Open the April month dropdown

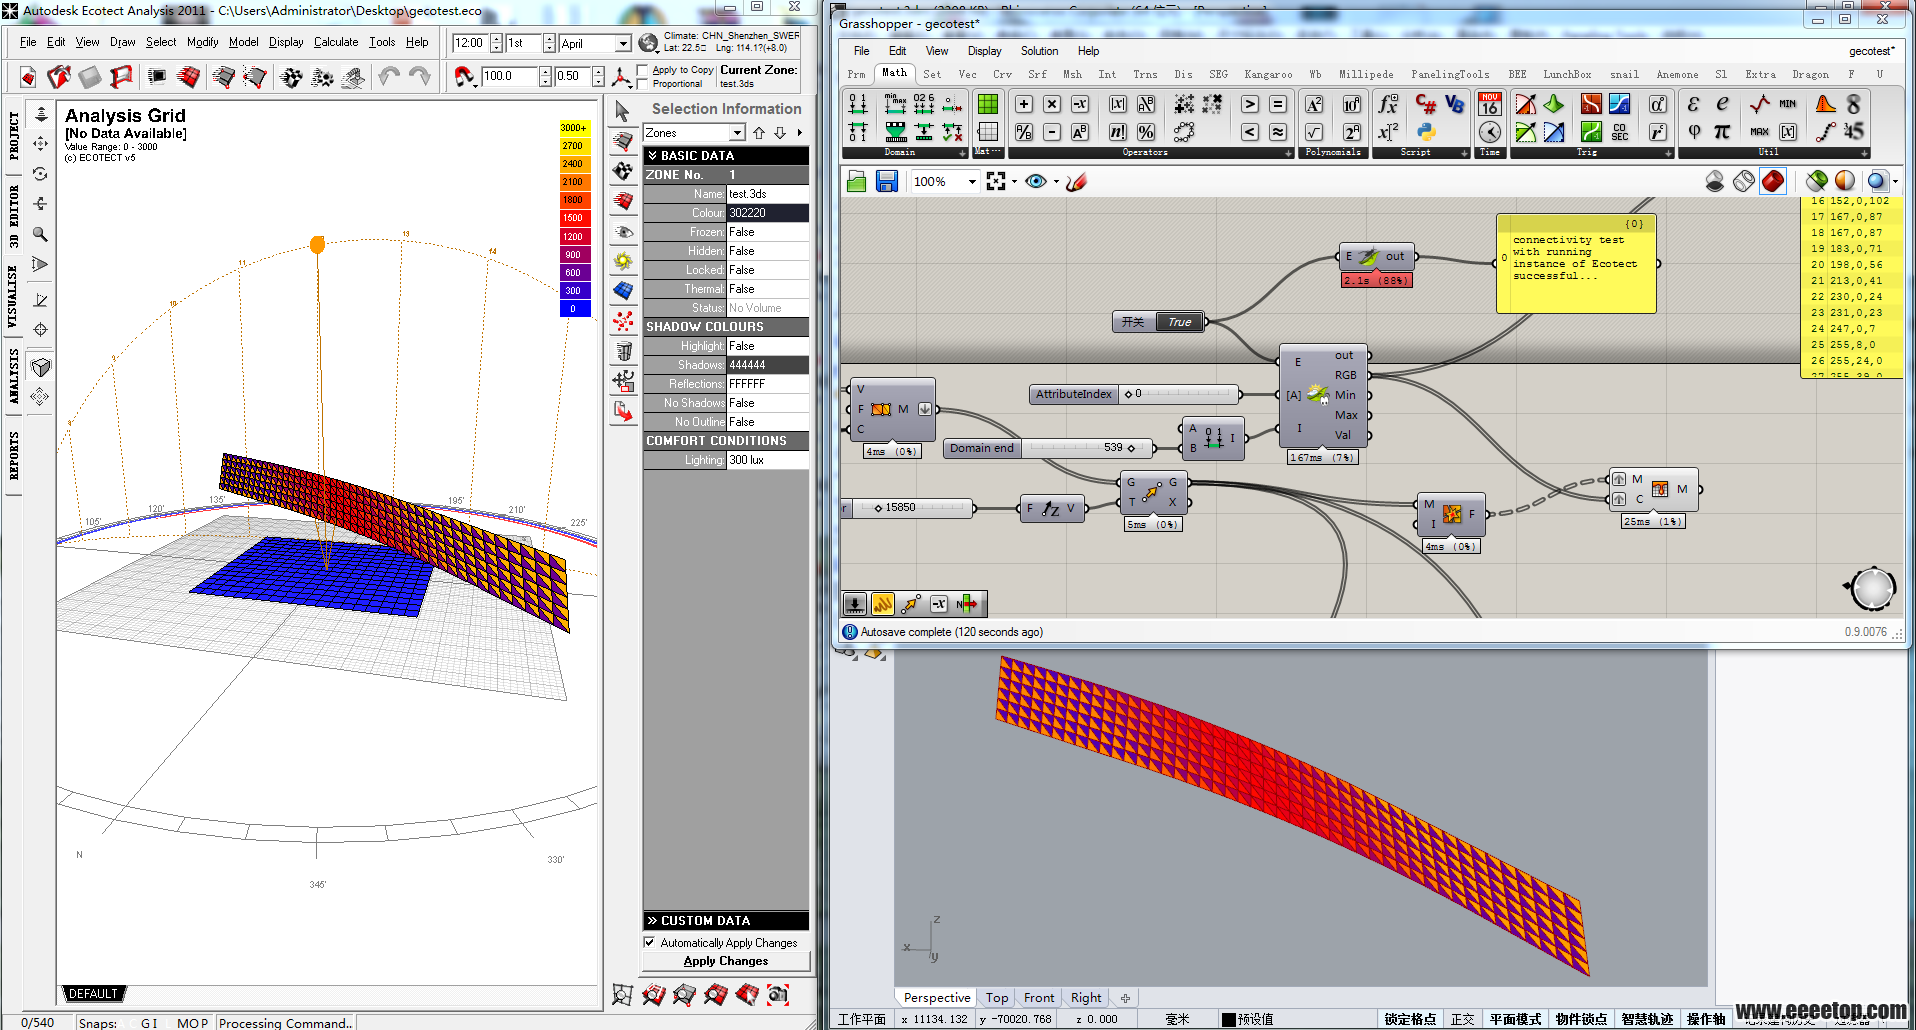pyautogui.click(x=622, y=43)
